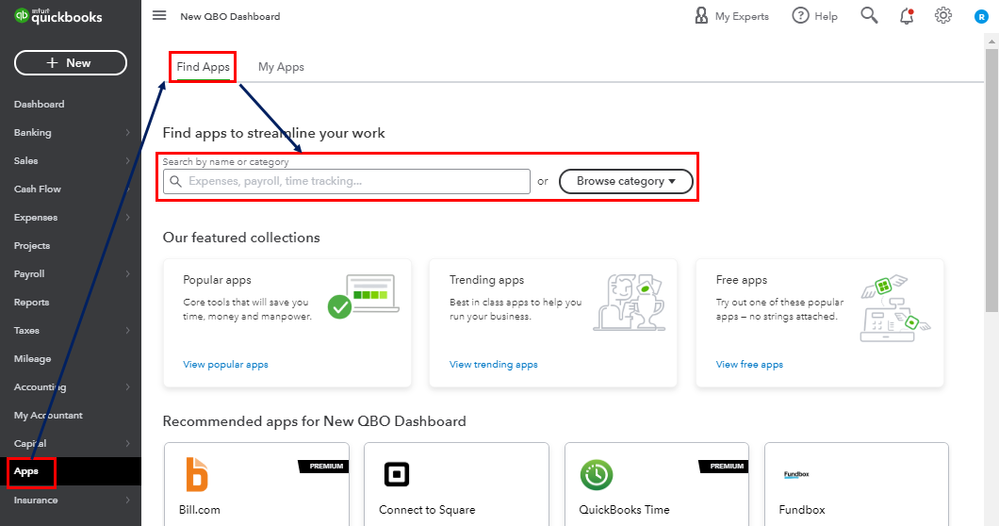
Task: Open the search magnifier icon in header
Action: 869,16
